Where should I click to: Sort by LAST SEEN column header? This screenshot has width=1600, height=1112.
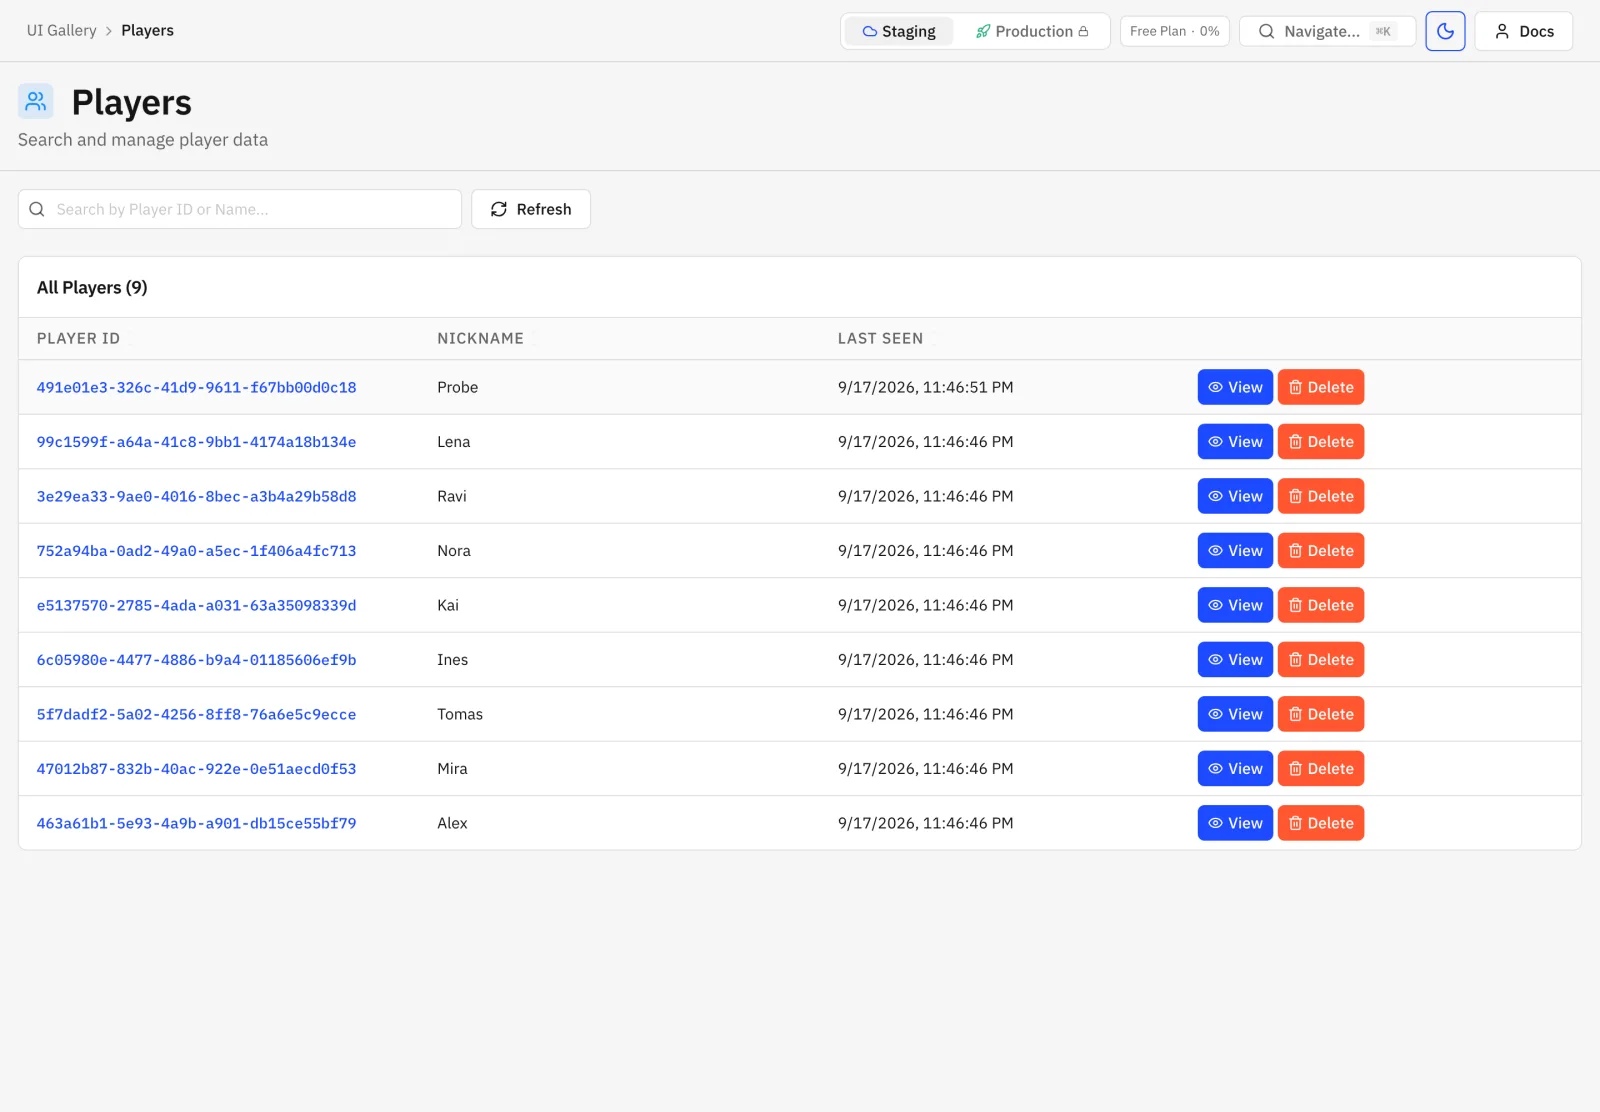click(x=880, y=338)
